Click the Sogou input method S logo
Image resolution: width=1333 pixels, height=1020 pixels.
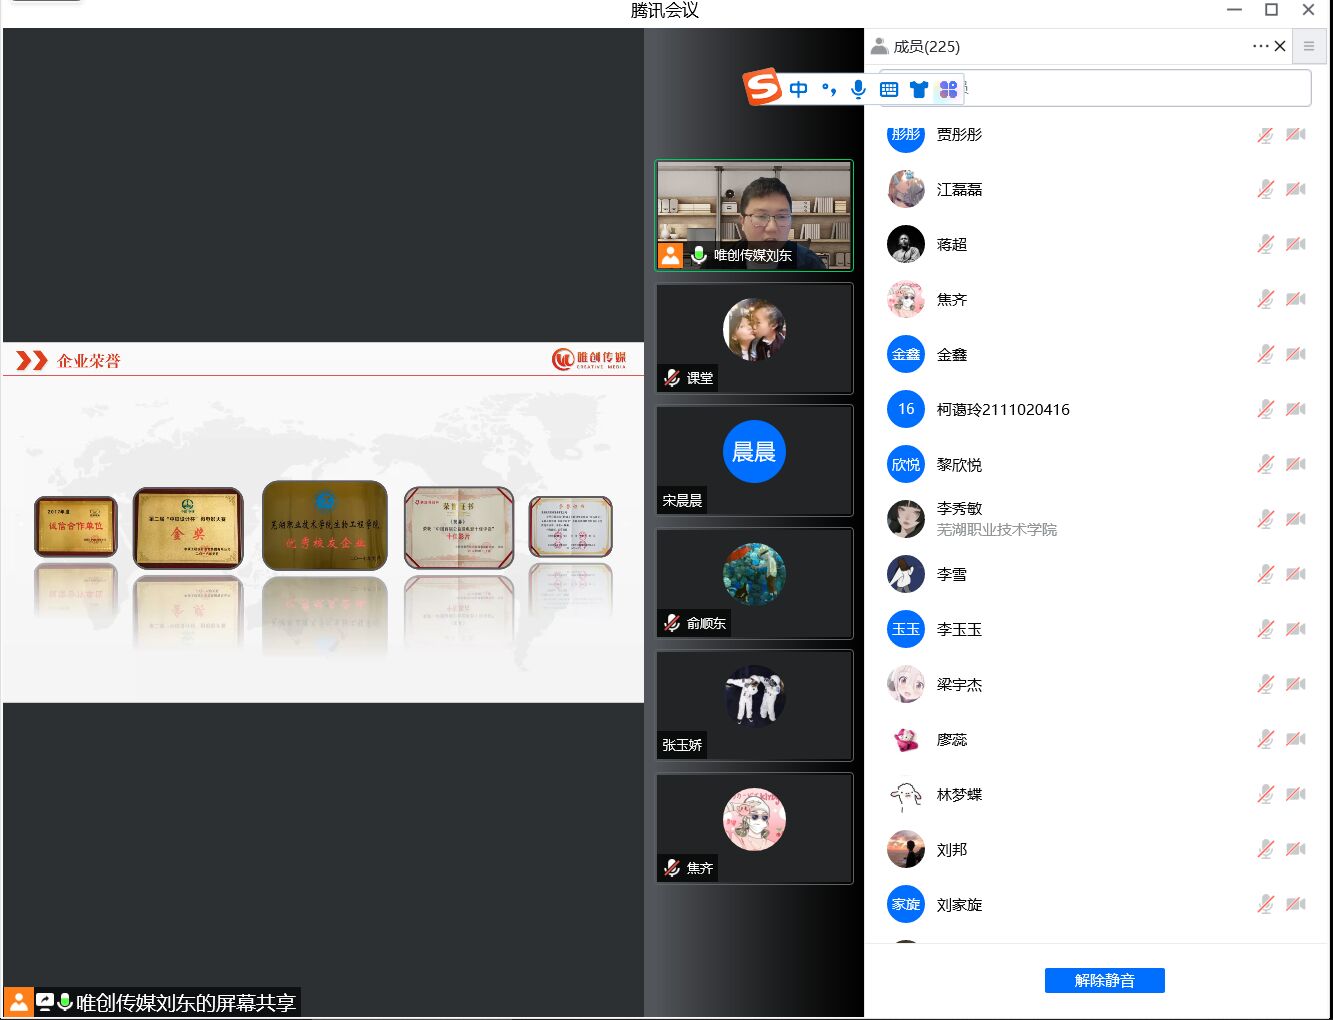[762, 87]
